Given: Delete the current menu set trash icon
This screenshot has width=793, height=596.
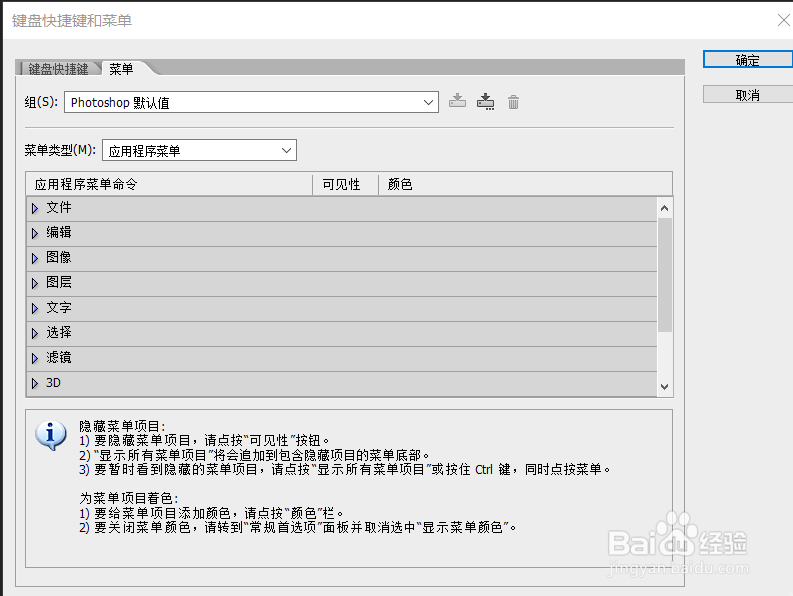Looking at the screenshot, I should 513,102.
